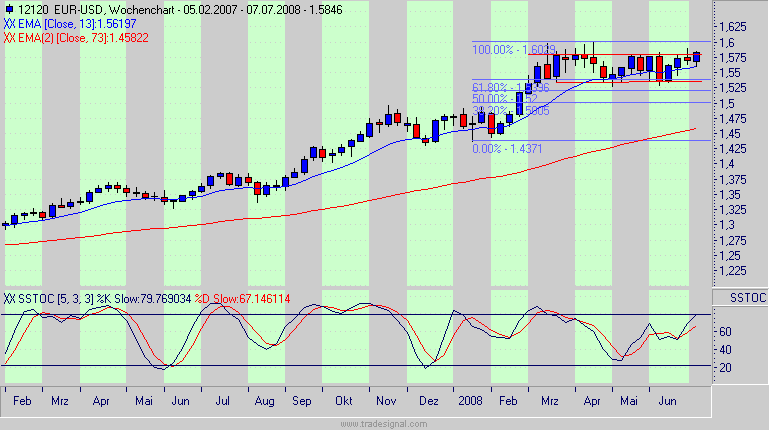The height and width of the screenshot is (430, 769).
Task: Click price axis value 1,225
Action: coord(733,271)
